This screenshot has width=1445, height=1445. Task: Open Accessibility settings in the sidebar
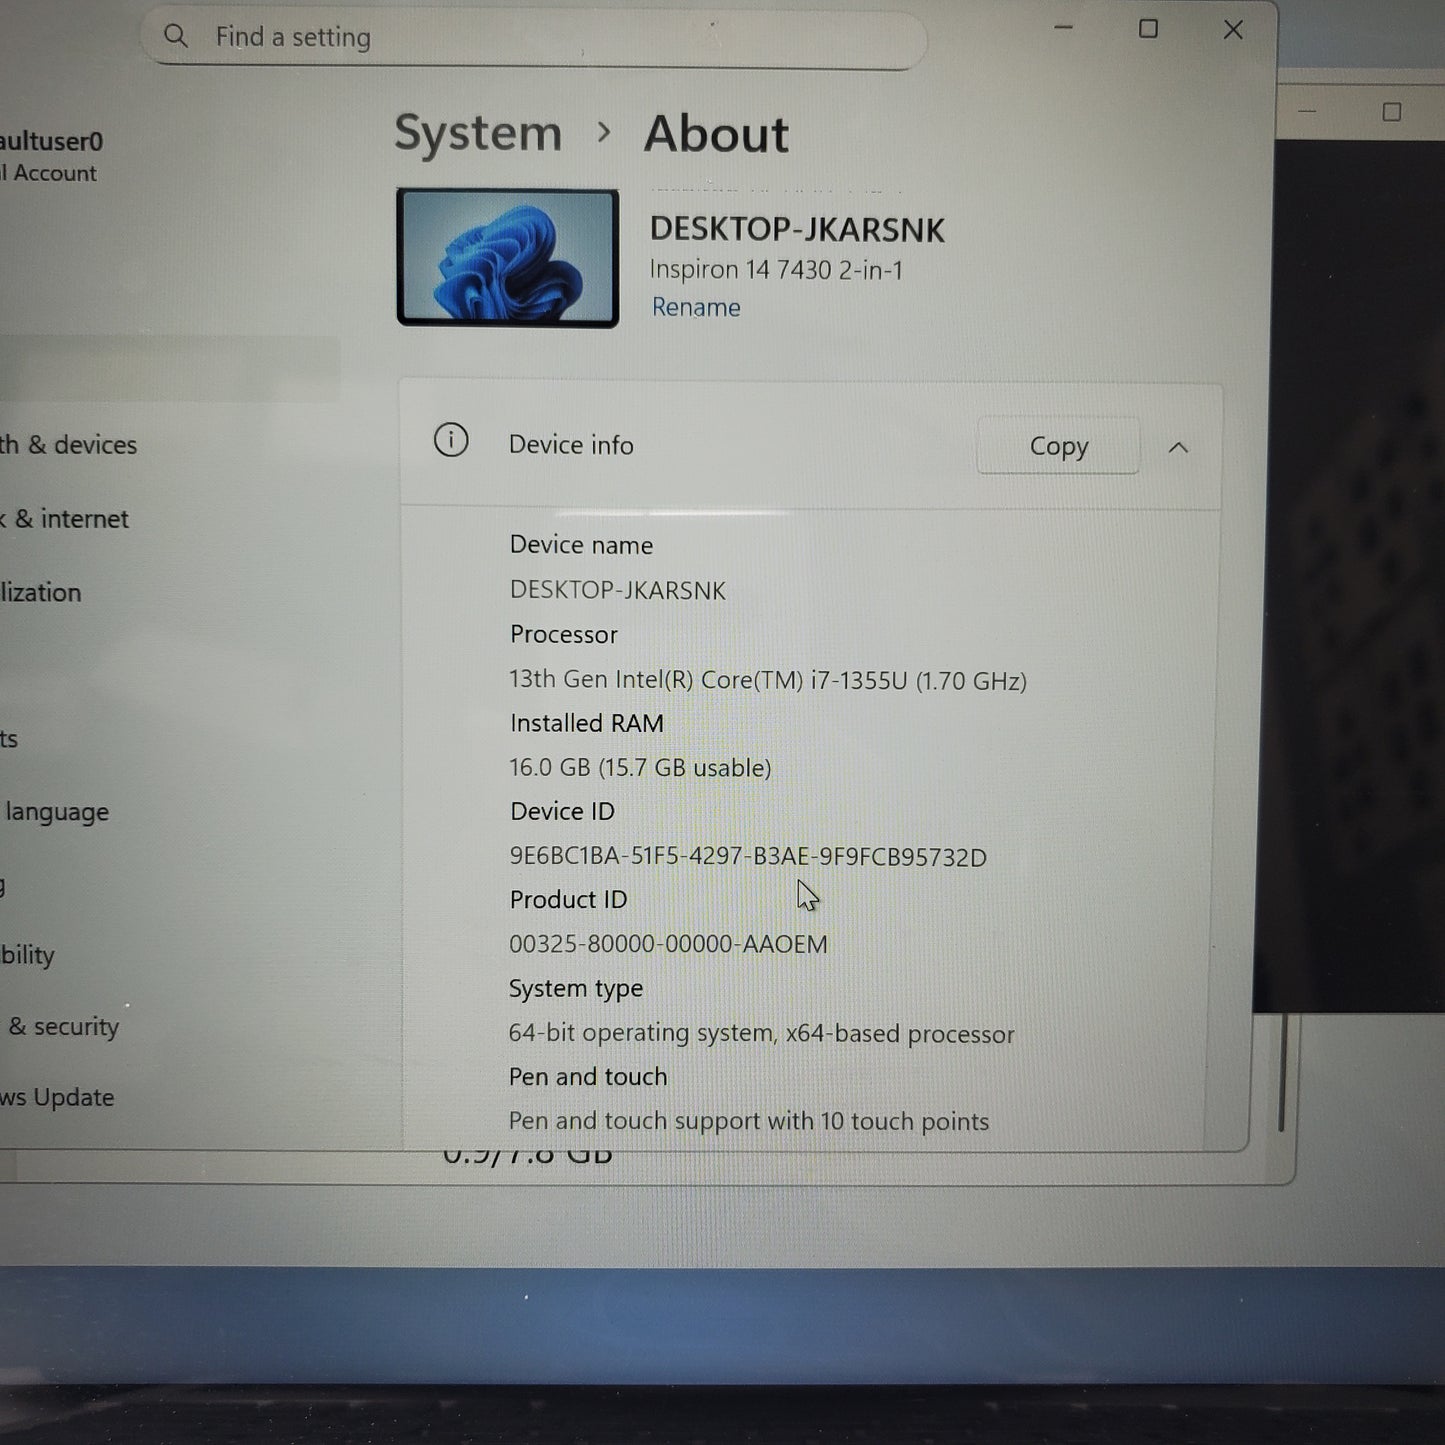click(27, 955)
